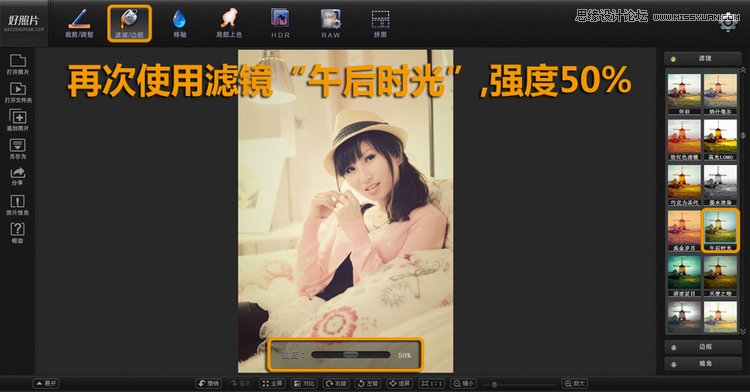The image size is (750, 392).
Task: Click the 好照片 app logo
Action: [23, 22]
